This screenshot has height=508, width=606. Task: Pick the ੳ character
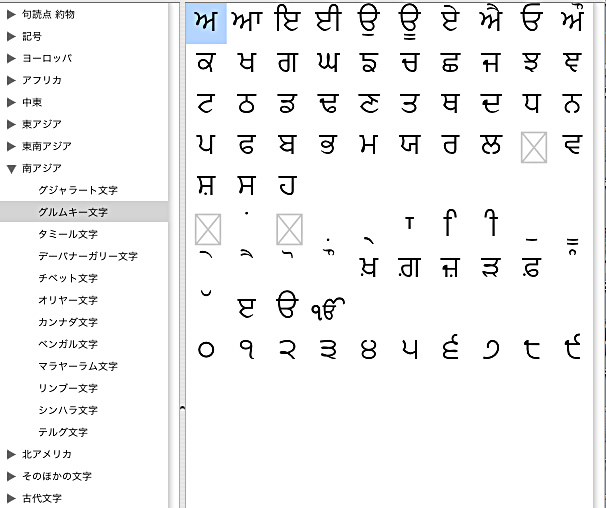(288, 305)
